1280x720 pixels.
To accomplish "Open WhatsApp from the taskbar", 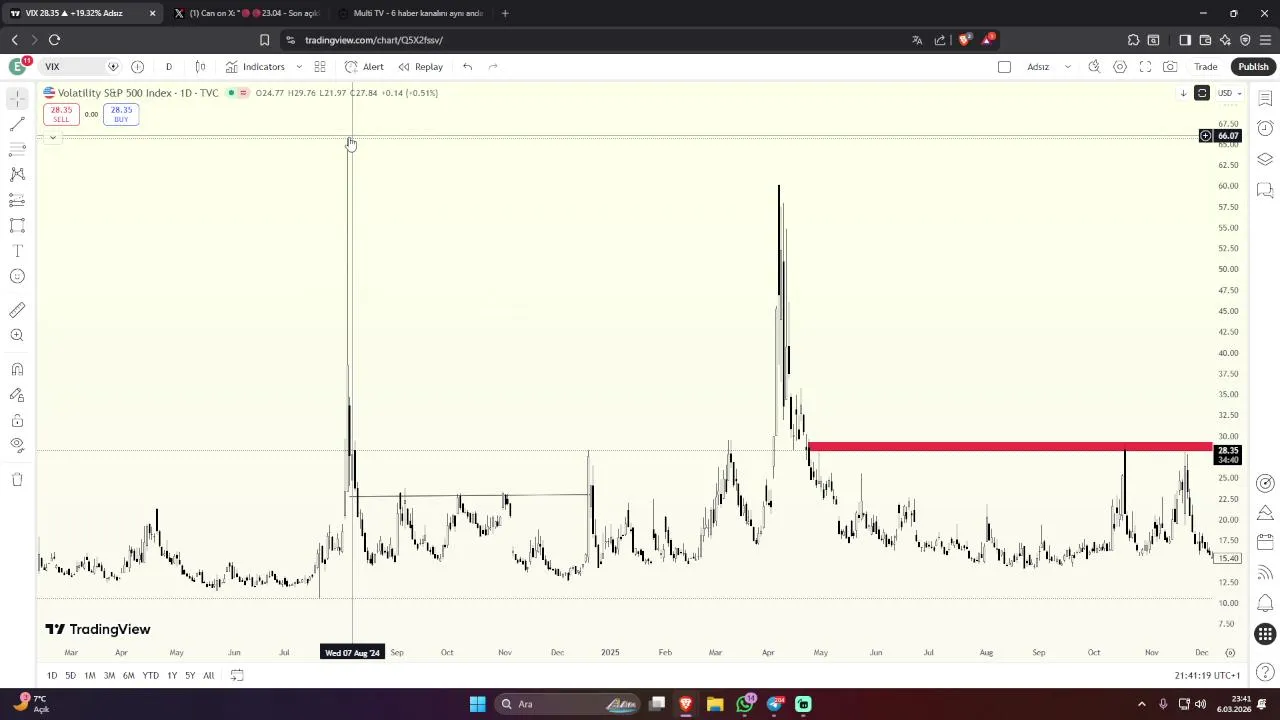I will point(745,704).
